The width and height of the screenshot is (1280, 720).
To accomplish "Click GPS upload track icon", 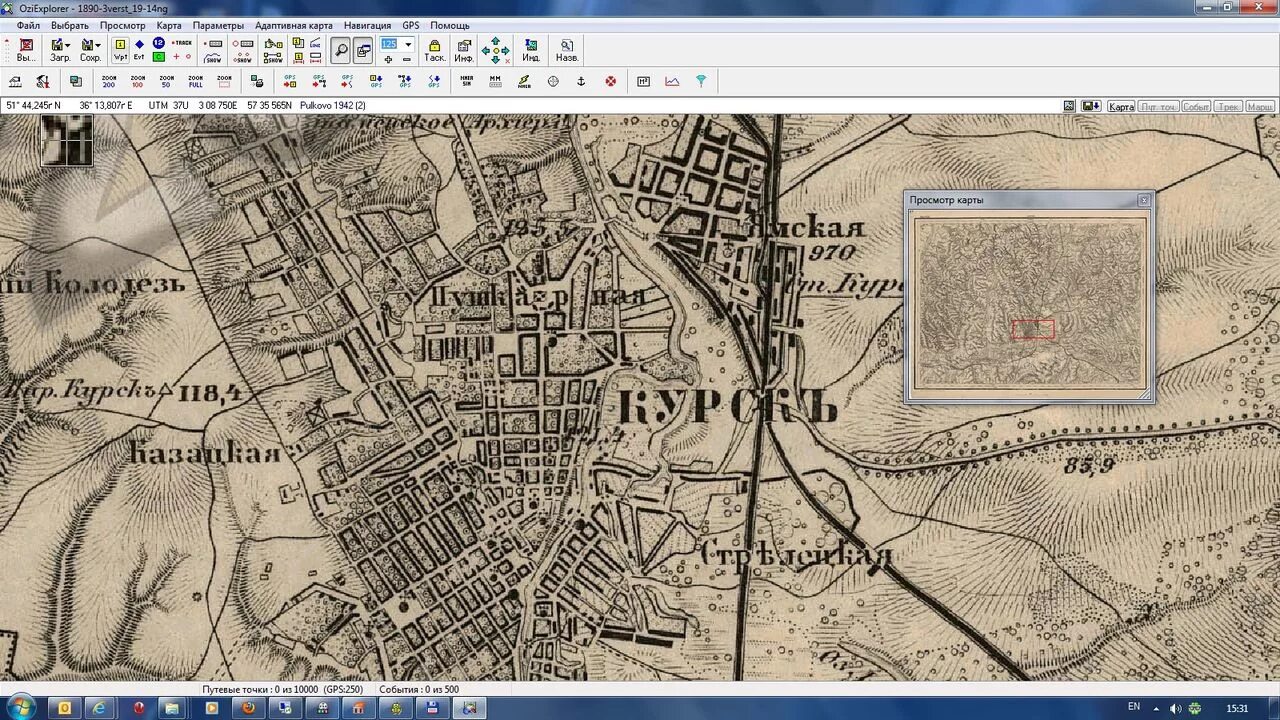I will (347, 81).
